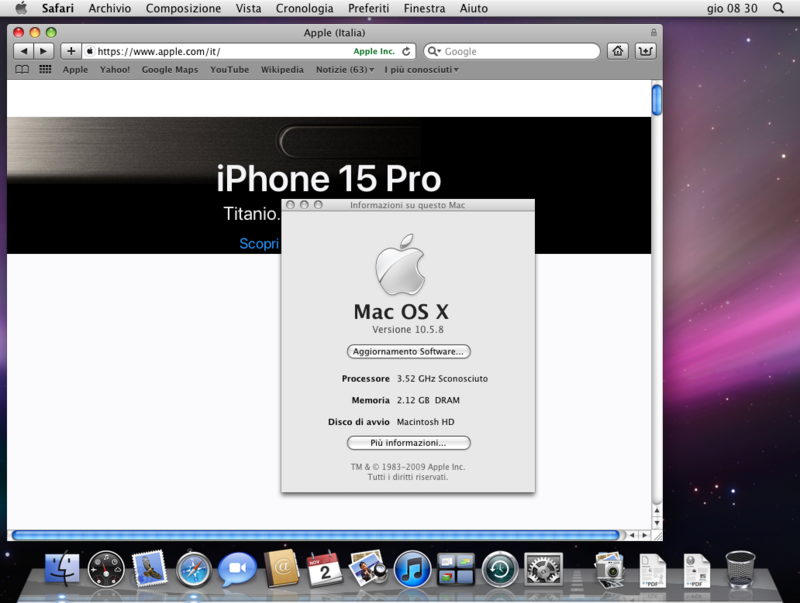Open the photos stack with camera in Dock
Viewport: 800px width, 603px height.
(x=610, y=570)
